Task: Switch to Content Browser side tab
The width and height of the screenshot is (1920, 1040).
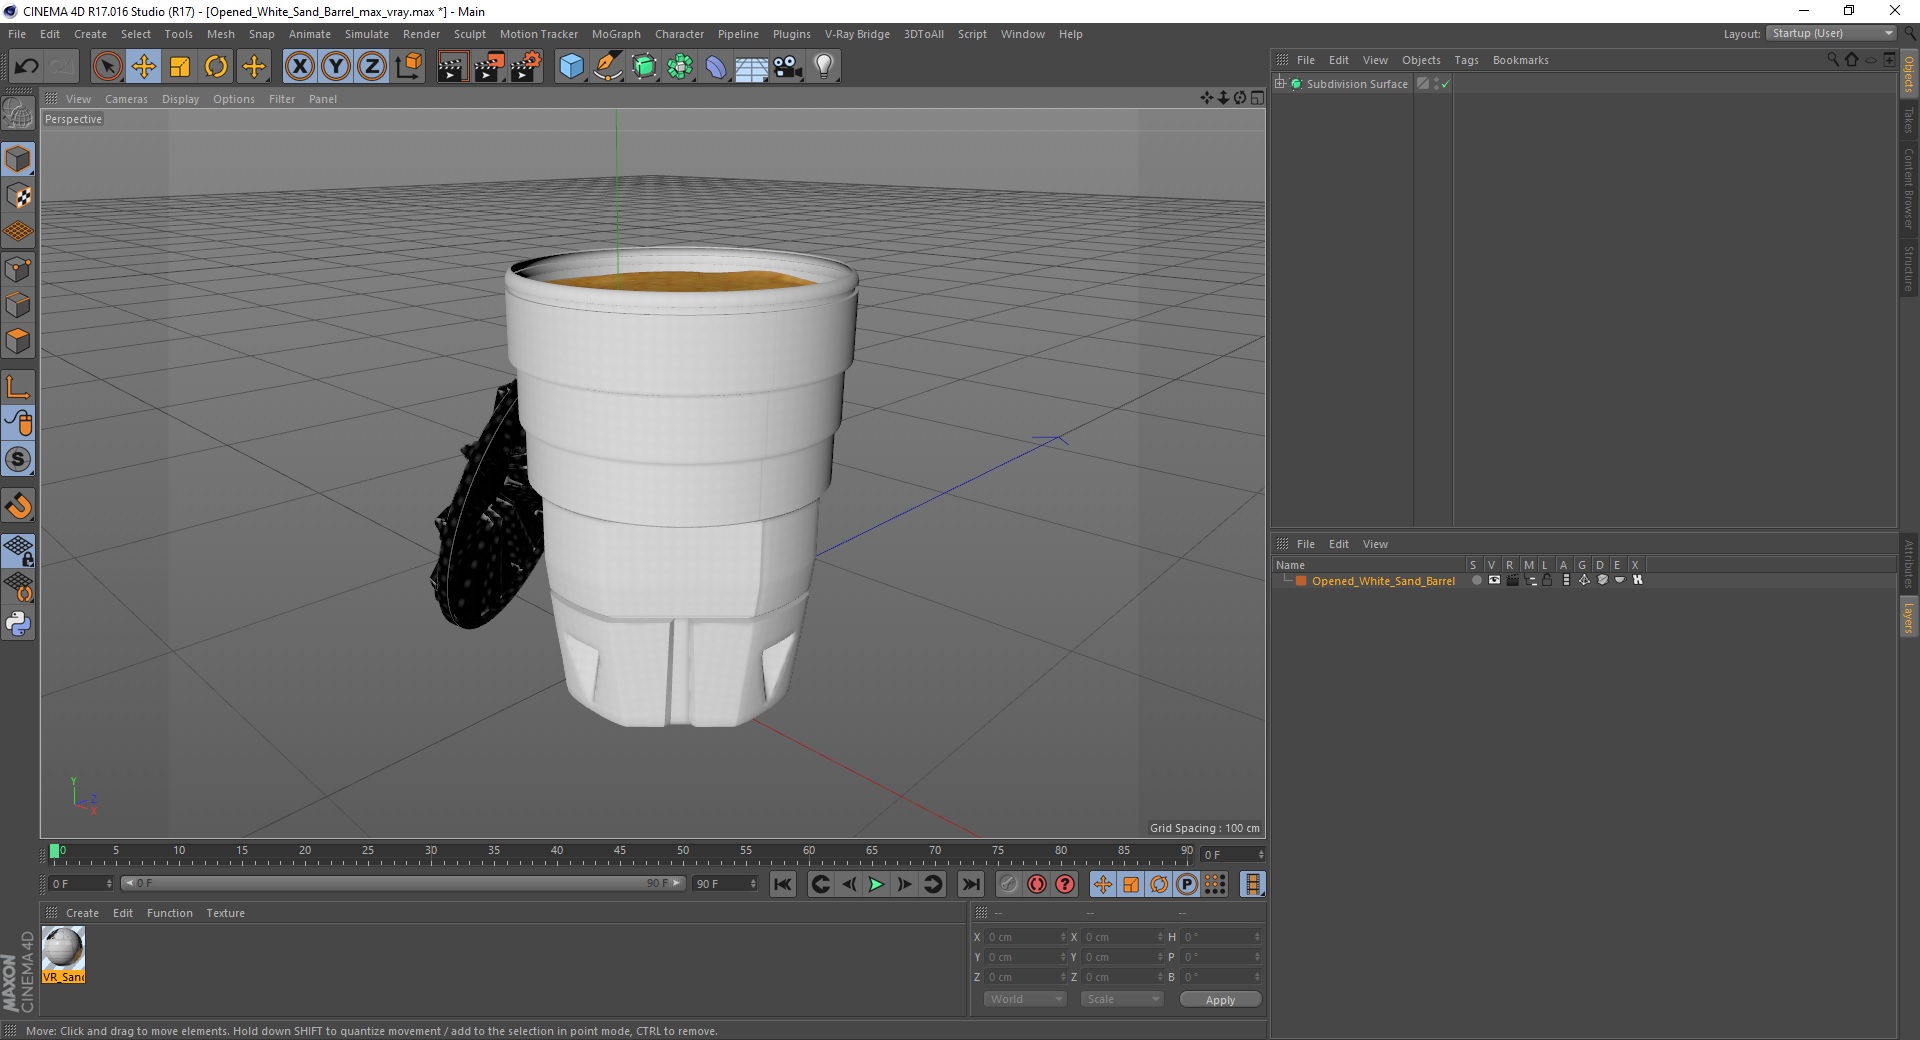Action: click(1908, 187)
